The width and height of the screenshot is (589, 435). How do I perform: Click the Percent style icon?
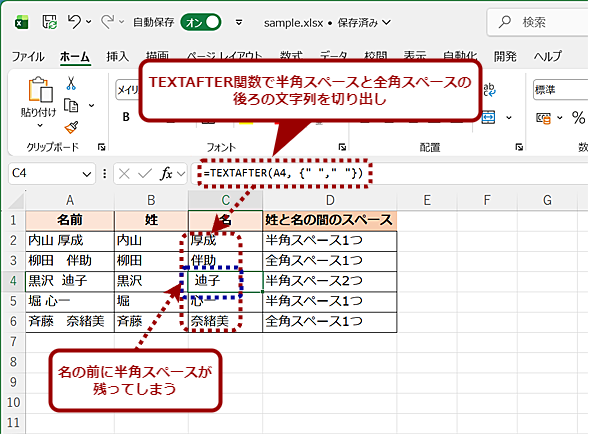[x=578, y=118]
